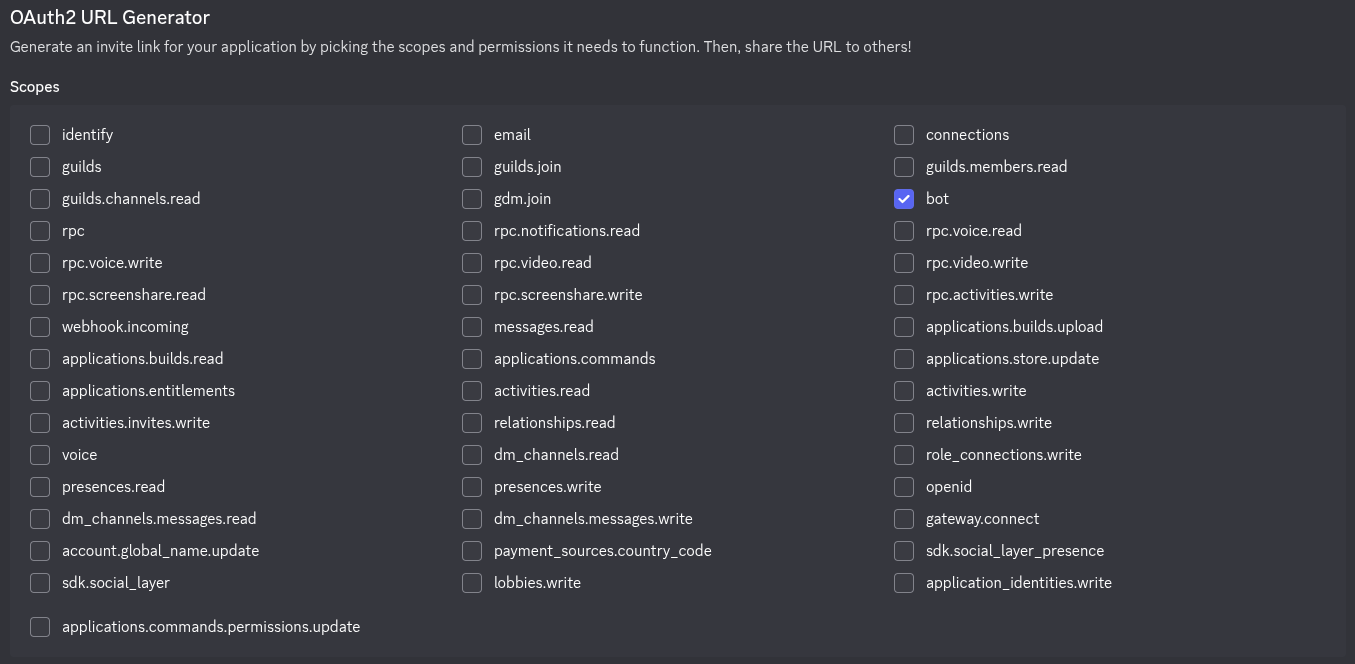The image size is (1355, 664).
Task: Uncheck the bot scope checkbox
Action: coord(904,199)
